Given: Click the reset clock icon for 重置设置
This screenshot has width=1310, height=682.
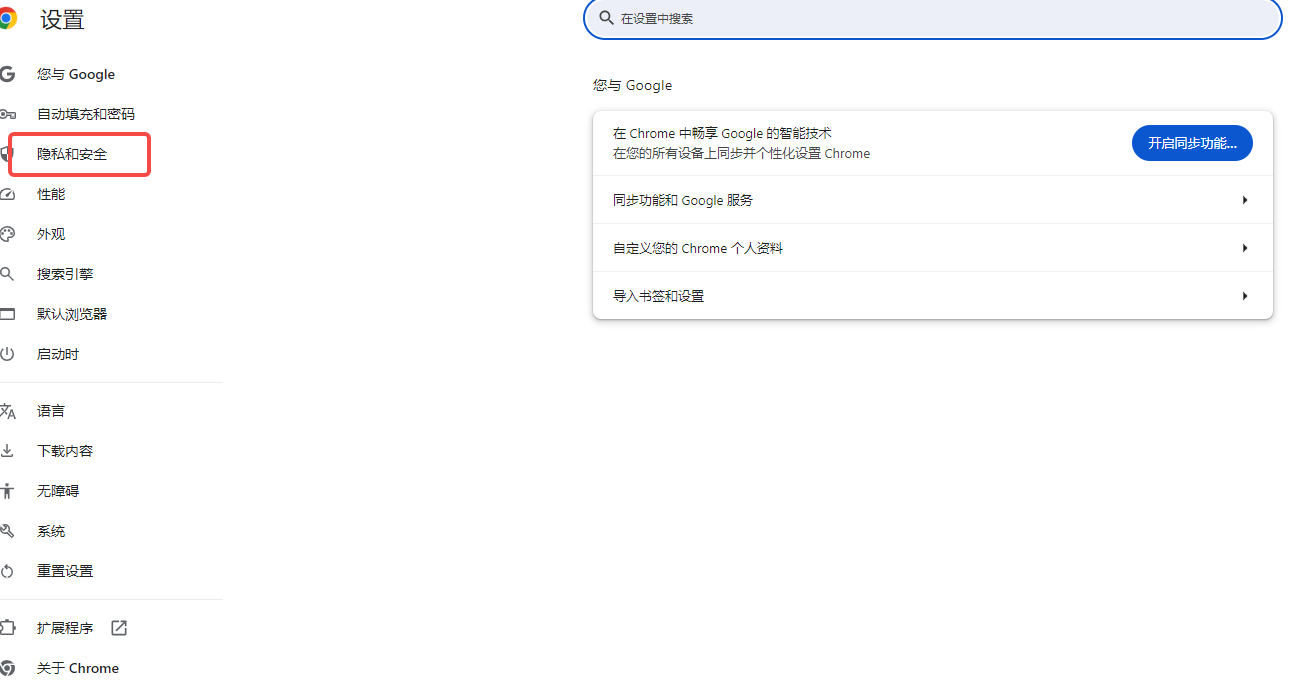Looking at the screenshot, I should point(7,571).
